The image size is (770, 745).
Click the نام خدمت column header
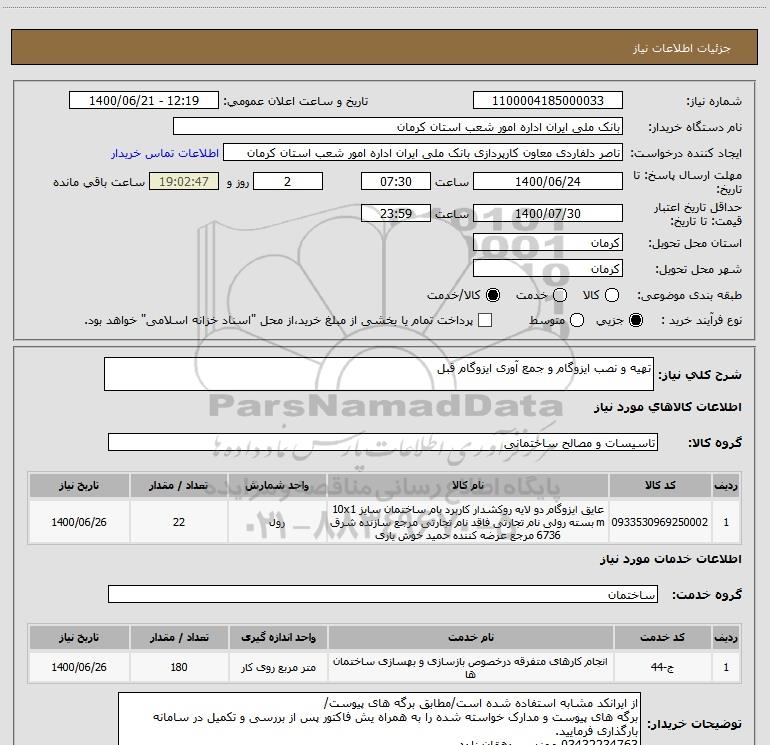click(470, 637)
